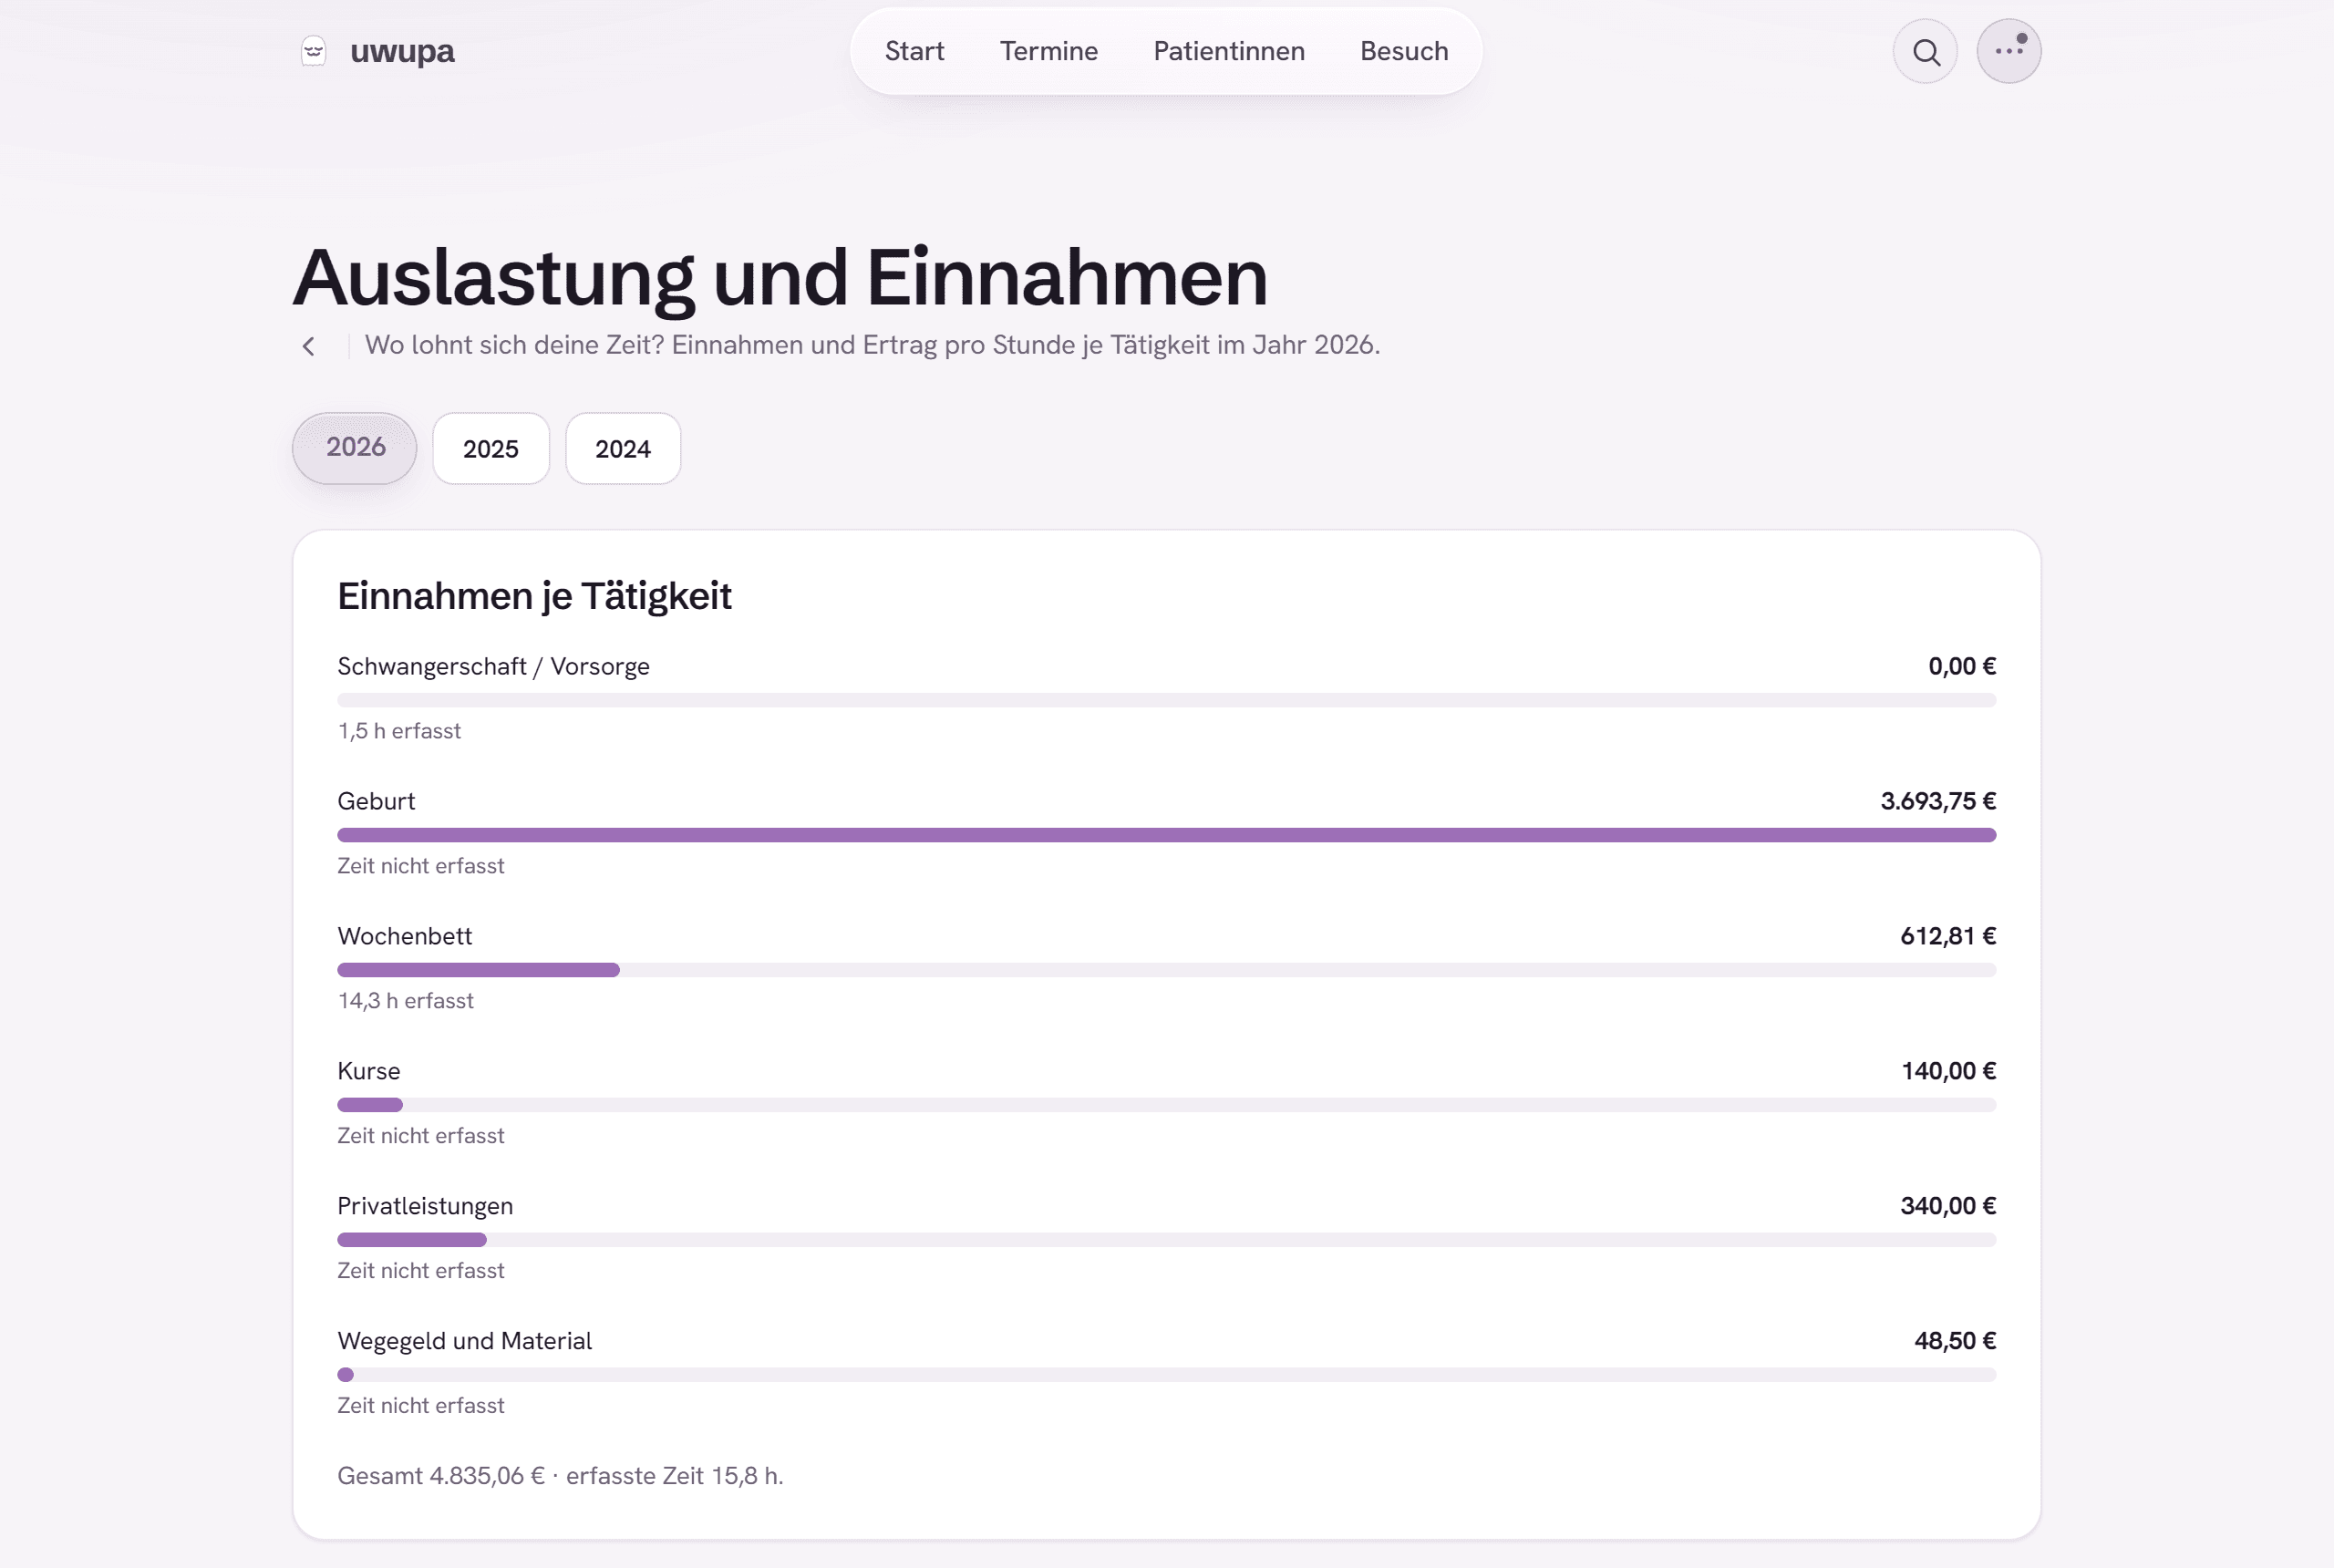Click the 'Wo lohnt sich deine Zeit?' subtitle

pos(872,345)
